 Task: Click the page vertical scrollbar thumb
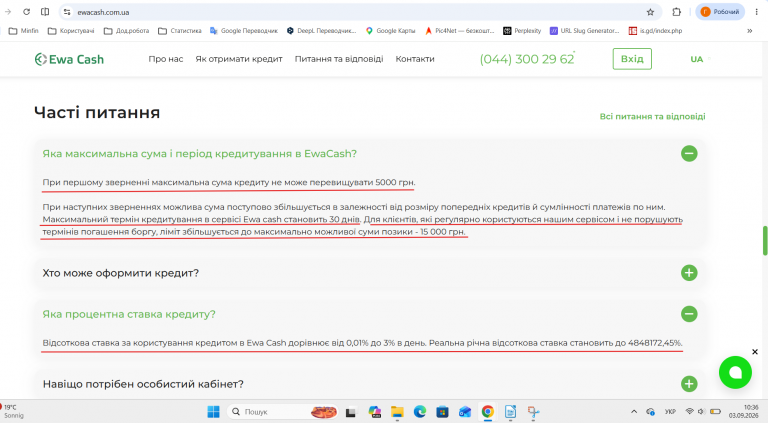click(x=765, y=240)
